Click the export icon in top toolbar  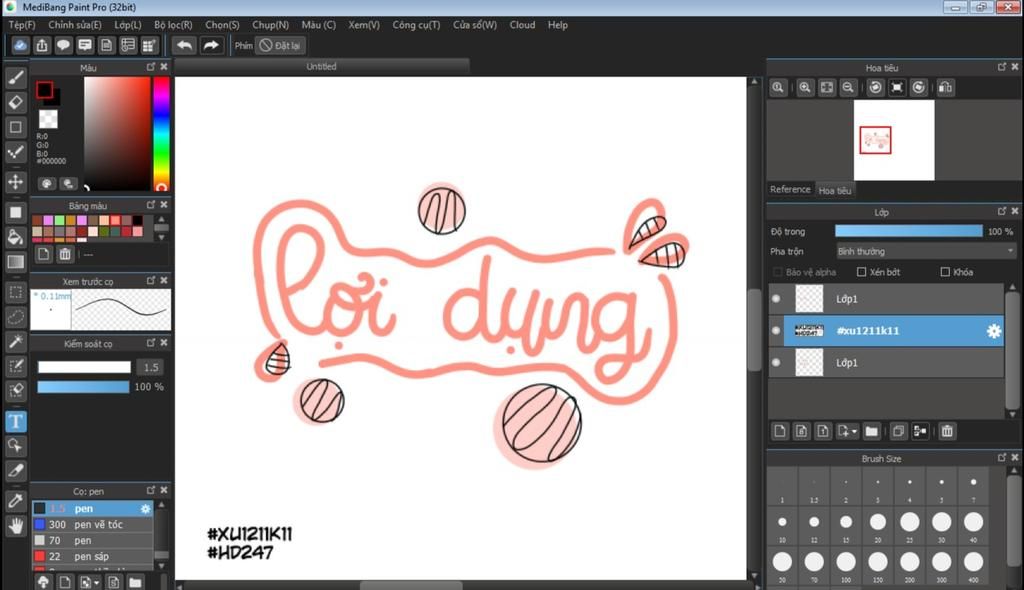(42, 45)
